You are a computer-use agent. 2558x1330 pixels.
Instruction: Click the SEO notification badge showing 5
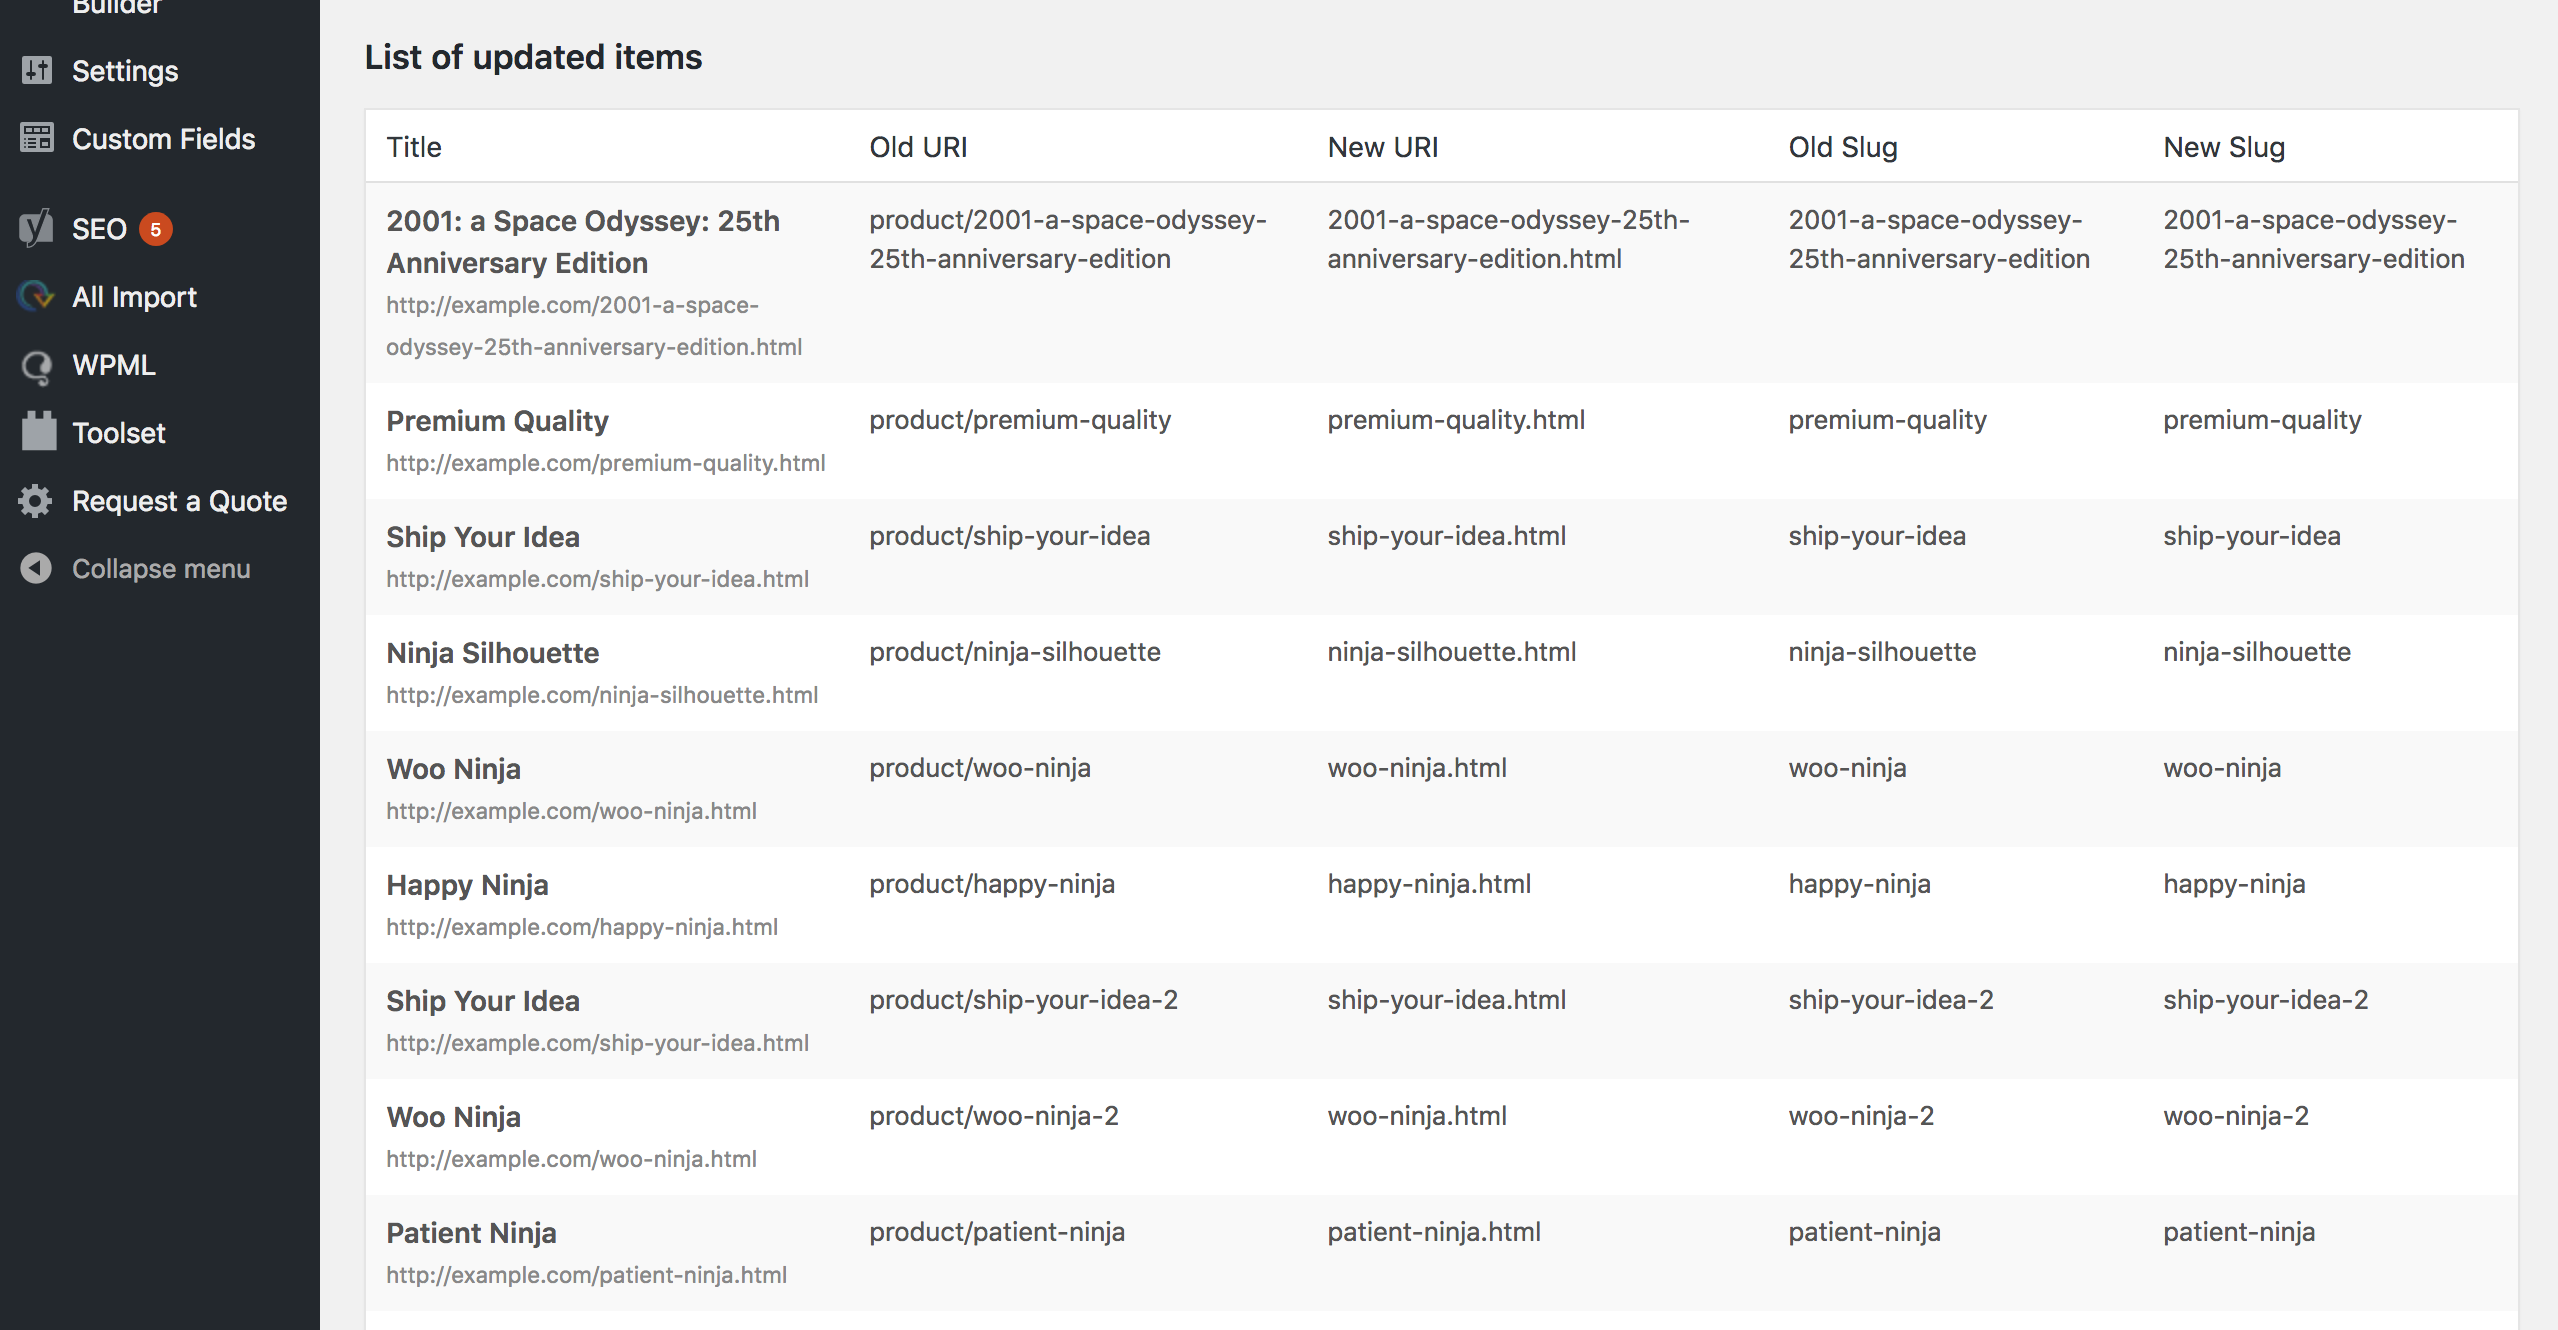(155, 229)
